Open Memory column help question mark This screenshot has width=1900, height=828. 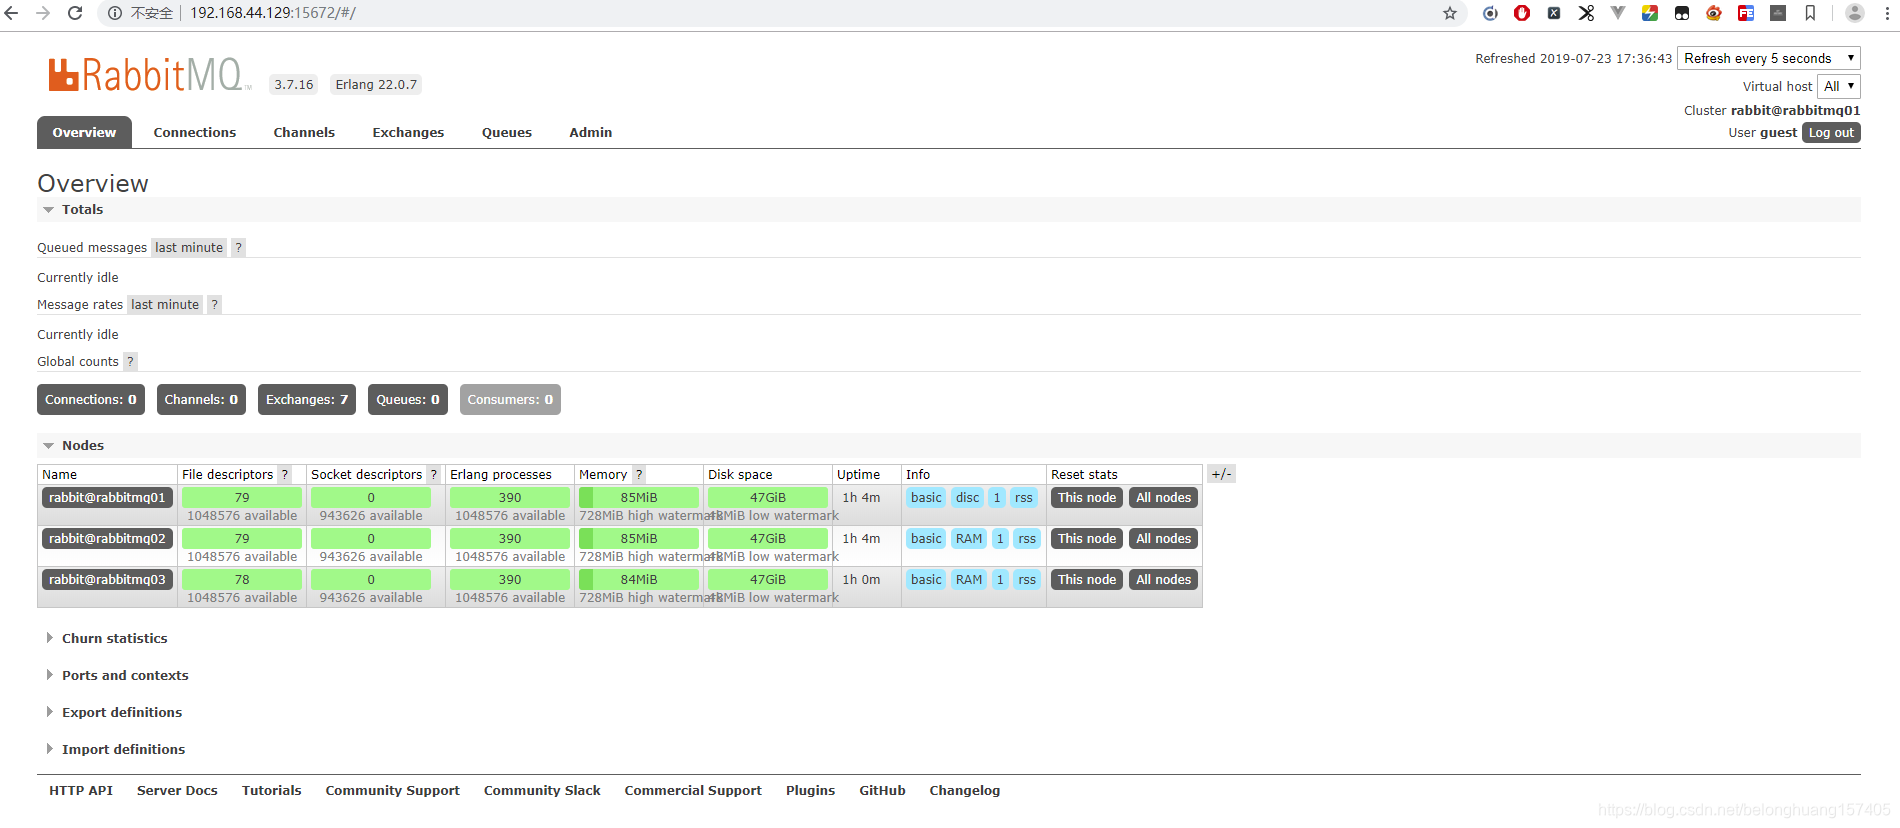(x=639, y=475)
